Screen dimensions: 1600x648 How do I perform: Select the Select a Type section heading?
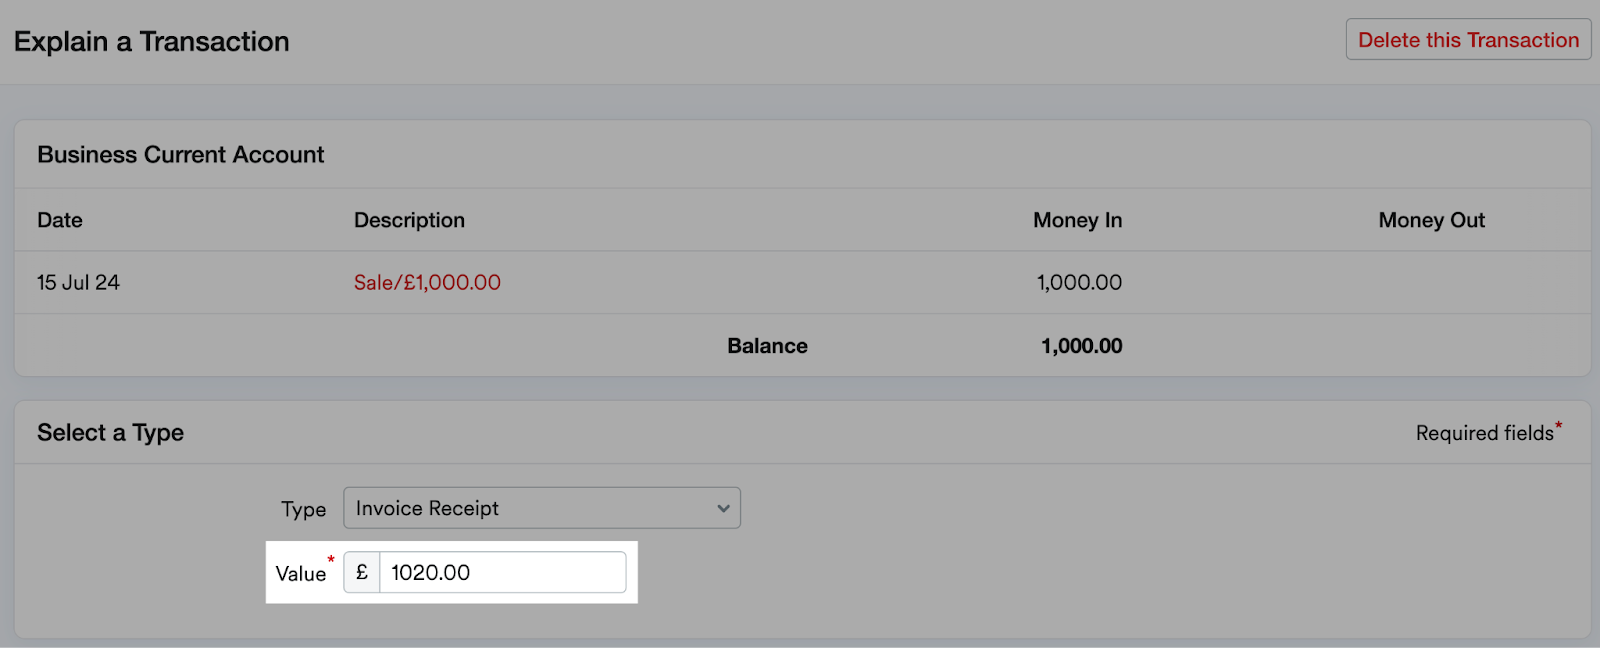click(x=110, y=432)
